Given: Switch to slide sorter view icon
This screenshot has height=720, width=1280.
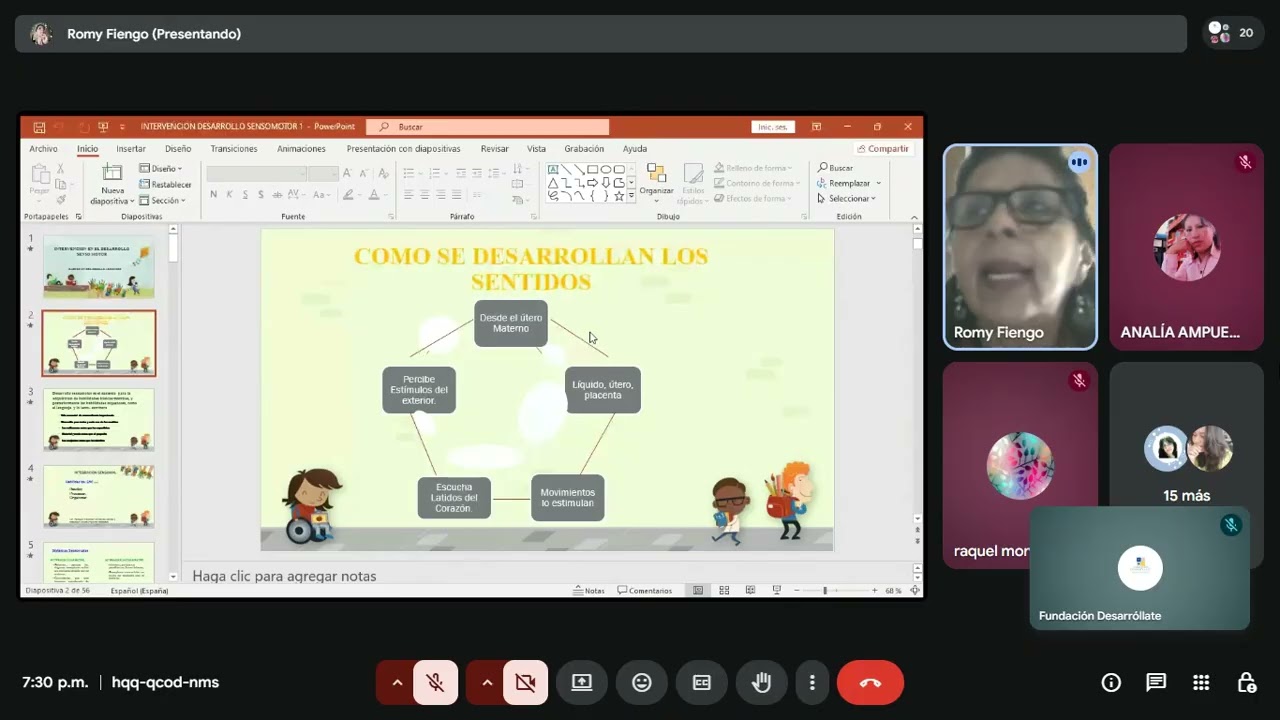Looking at the screenshot, I should [724, 591].
